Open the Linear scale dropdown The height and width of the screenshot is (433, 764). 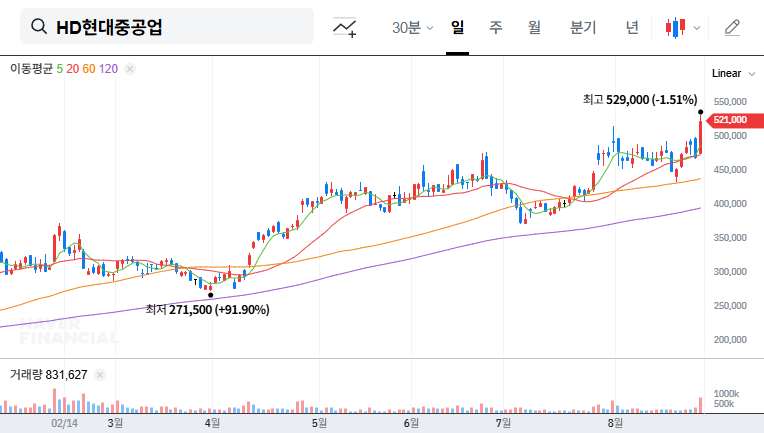(x=733, y=74)
